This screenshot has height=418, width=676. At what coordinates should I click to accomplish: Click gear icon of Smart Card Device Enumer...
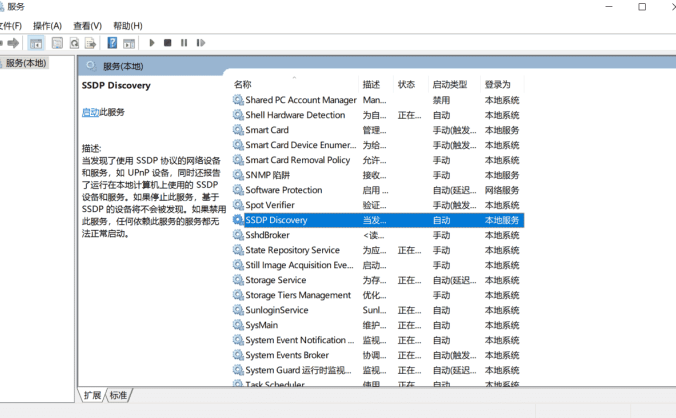(238, 145)
